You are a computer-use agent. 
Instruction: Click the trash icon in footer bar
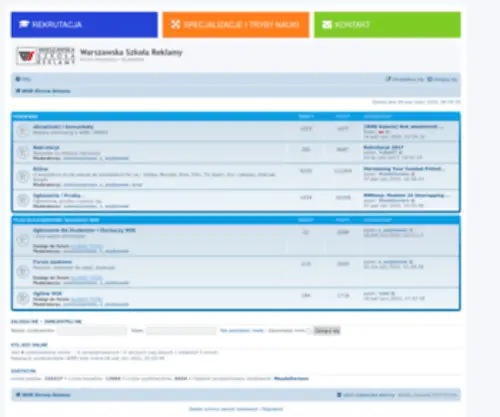[x=339, y=395]
